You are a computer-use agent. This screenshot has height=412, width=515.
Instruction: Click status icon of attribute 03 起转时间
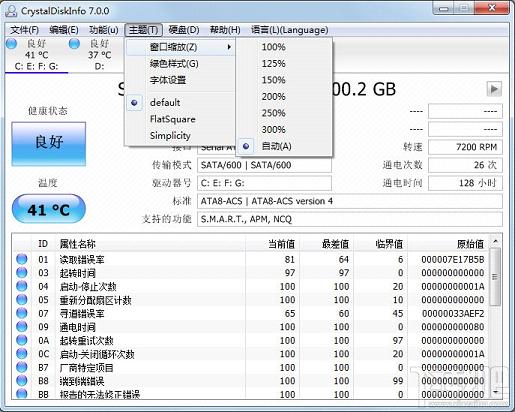pyautogui.click(x=22, y=273)
